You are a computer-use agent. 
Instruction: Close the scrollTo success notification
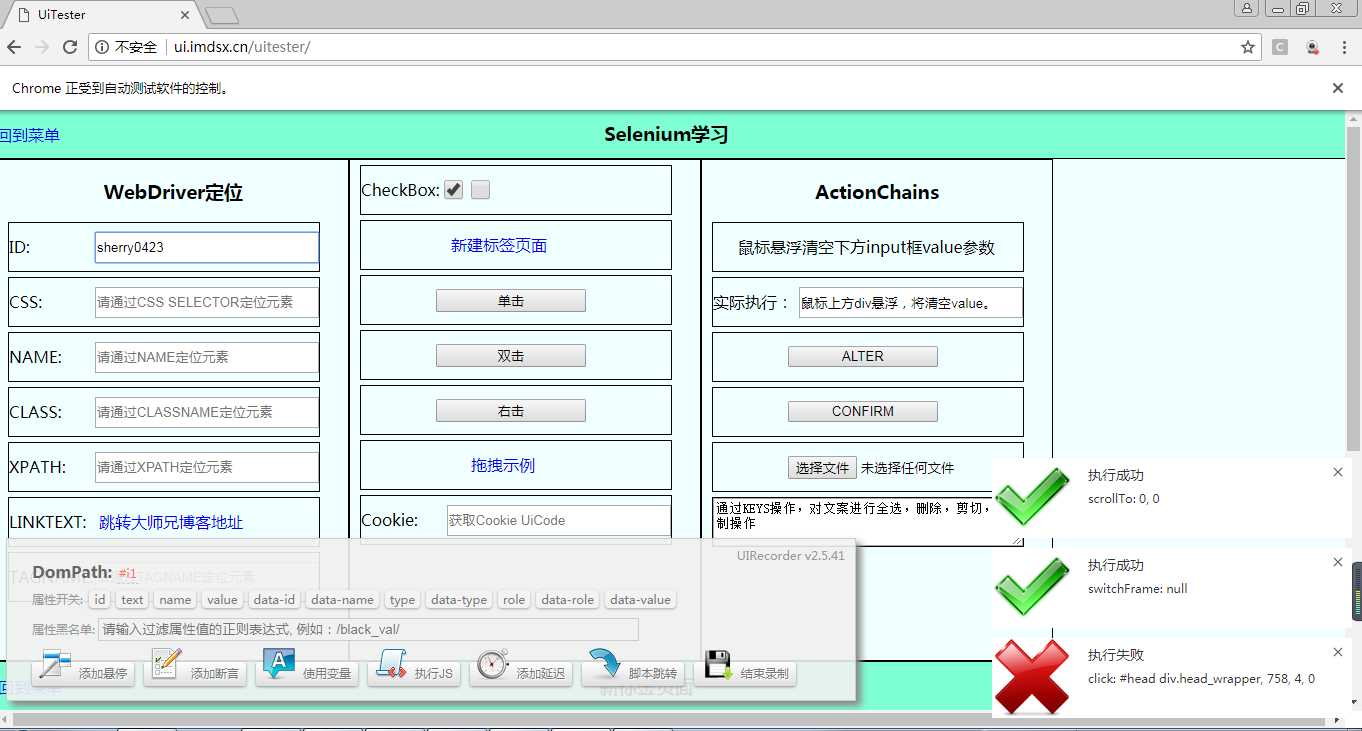(1338, 472)
